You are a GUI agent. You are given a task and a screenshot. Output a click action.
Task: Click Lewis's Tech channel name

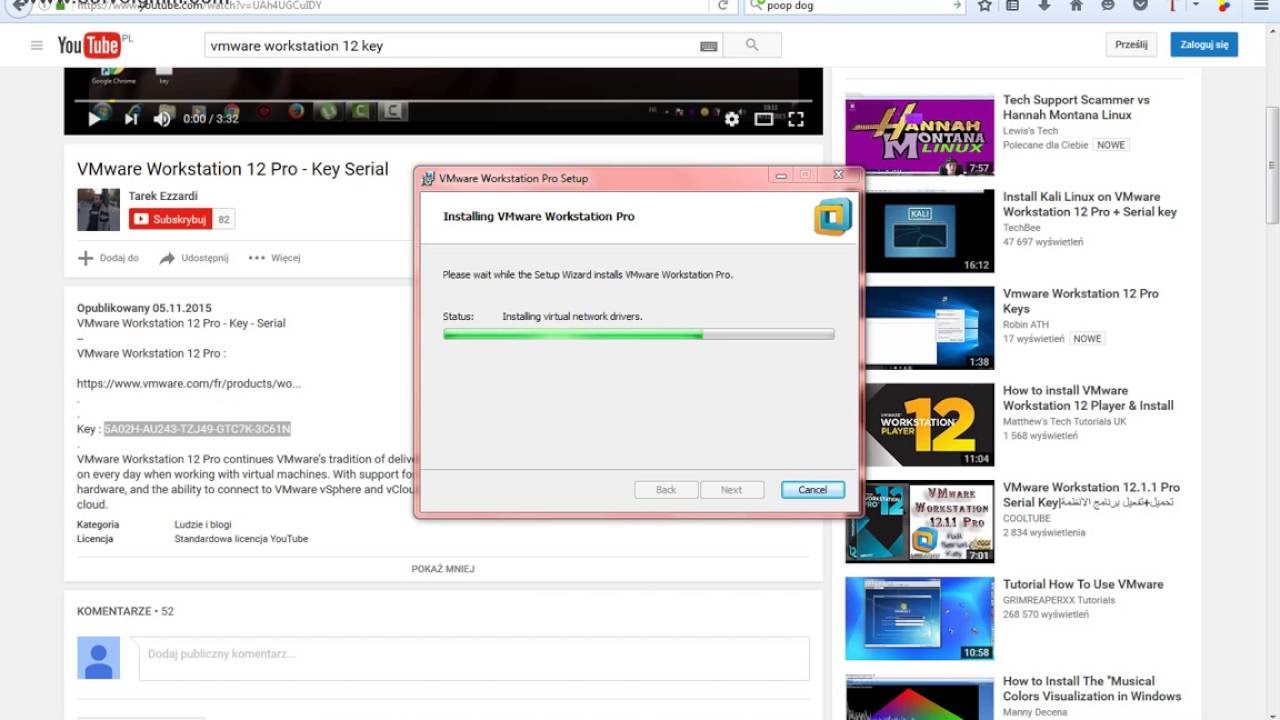point(1030,131)
